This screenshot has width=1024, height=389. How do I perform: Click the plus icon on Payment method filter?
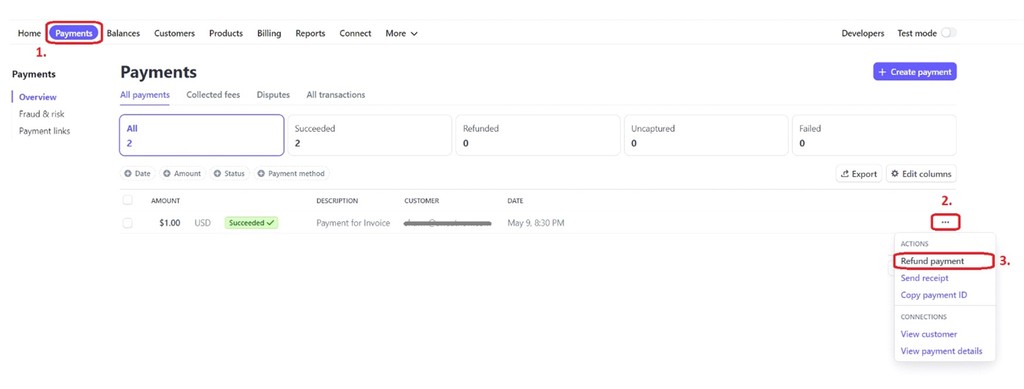point(261,174)
